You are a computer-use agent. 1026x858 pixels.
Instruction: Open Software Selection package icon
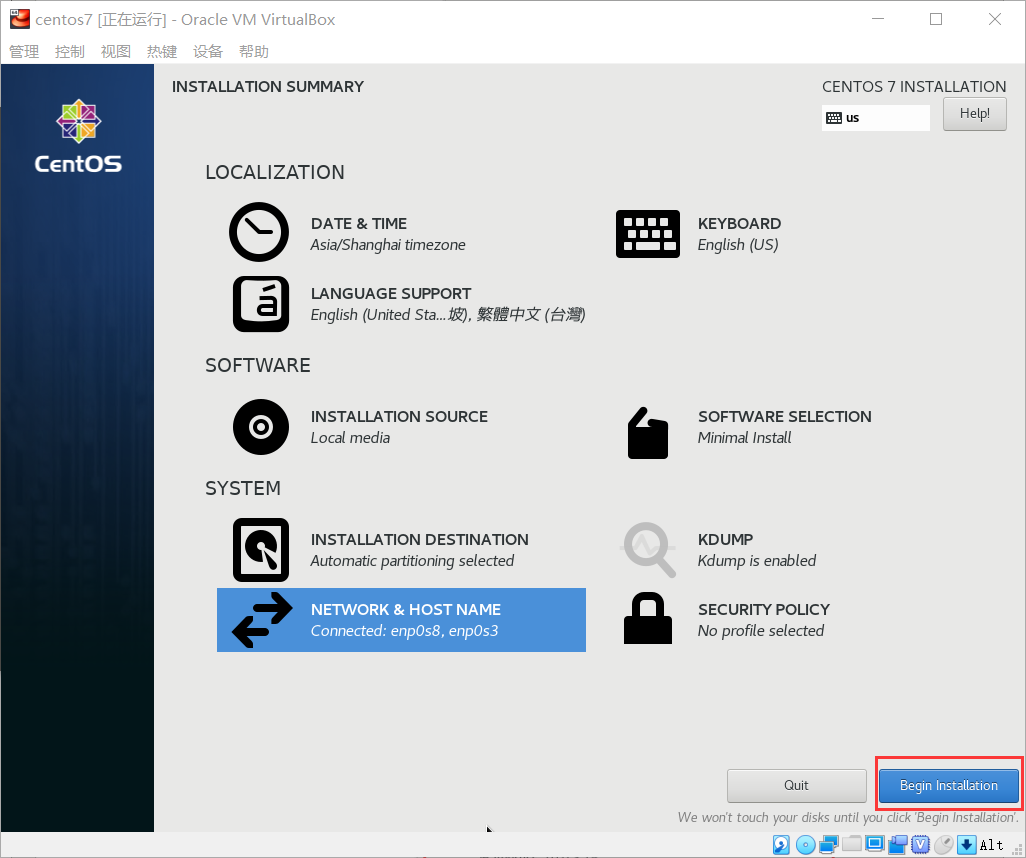(648, 433)
